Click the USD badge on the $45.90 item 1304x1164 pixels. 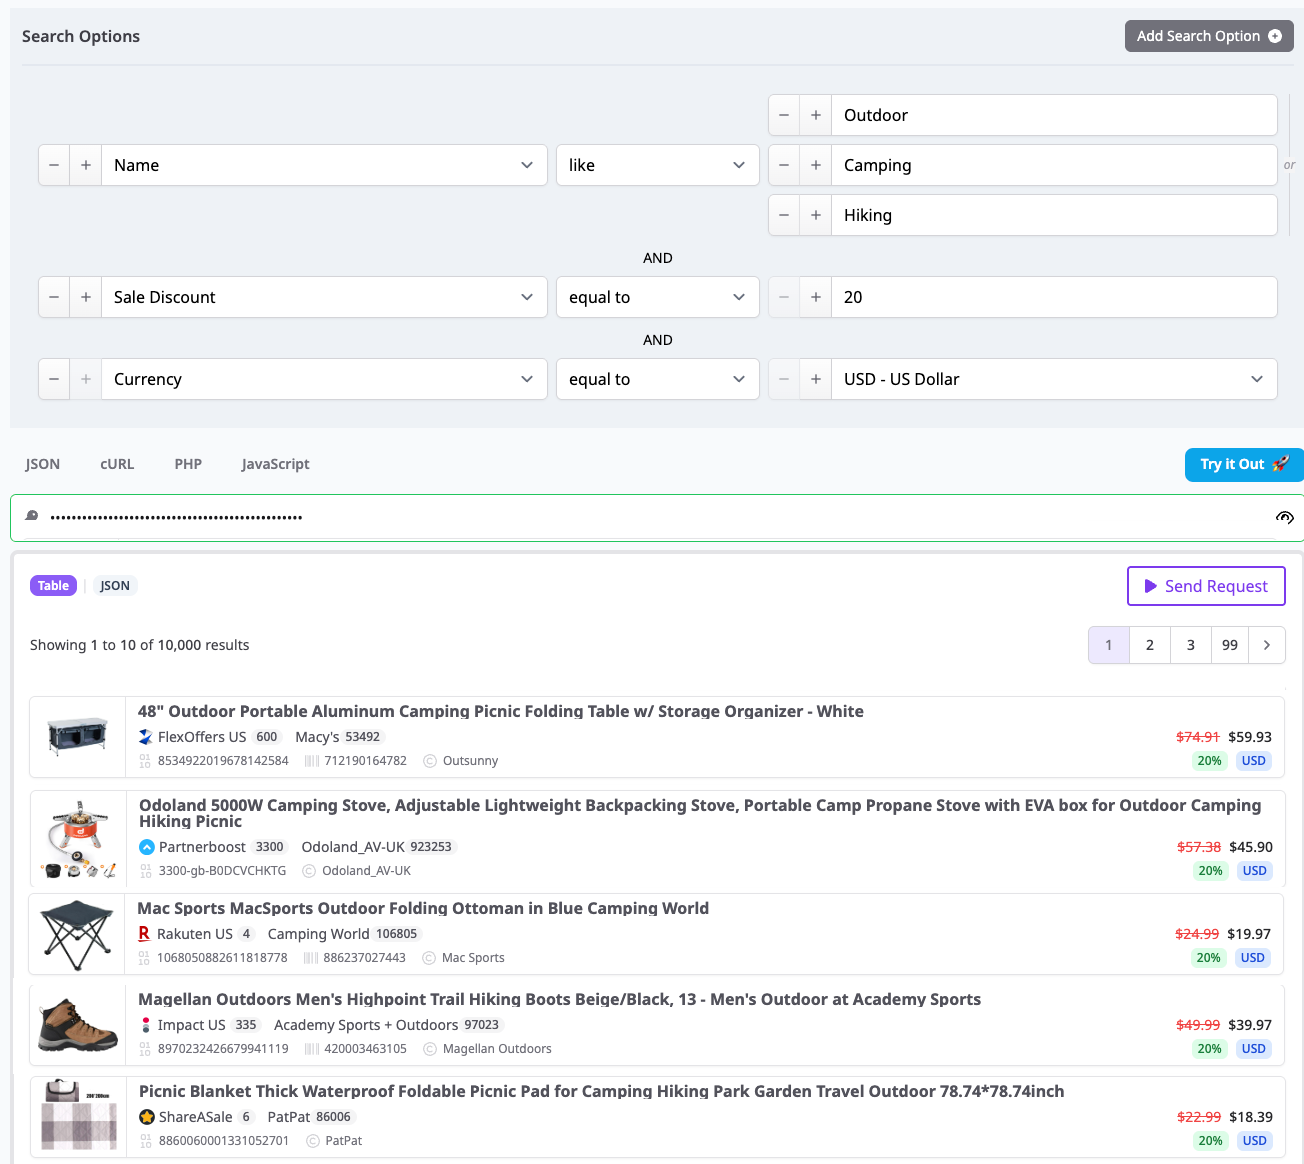pos(1255,871)
